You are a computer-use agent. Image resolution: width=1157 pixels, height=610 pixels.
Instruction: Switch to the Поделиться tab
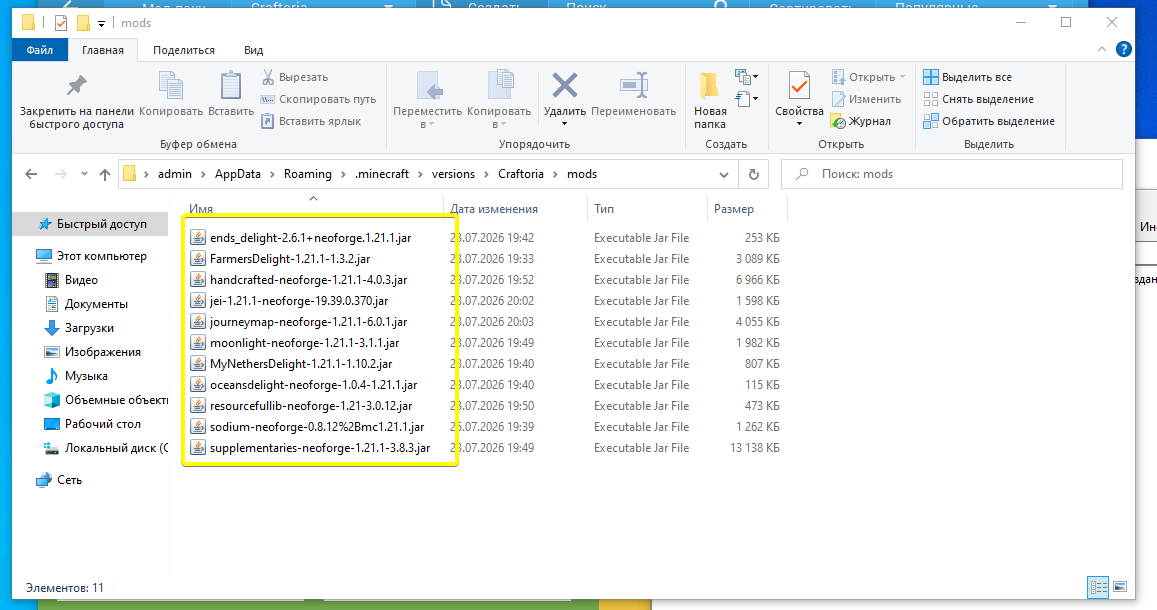(184, 50)
